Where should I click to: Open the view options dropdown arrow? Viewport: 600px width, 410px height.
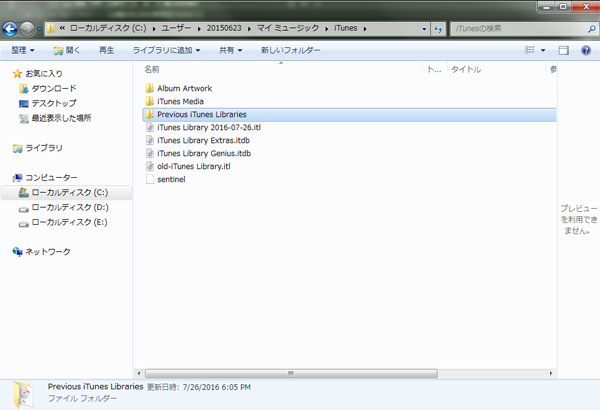point(543,50)
